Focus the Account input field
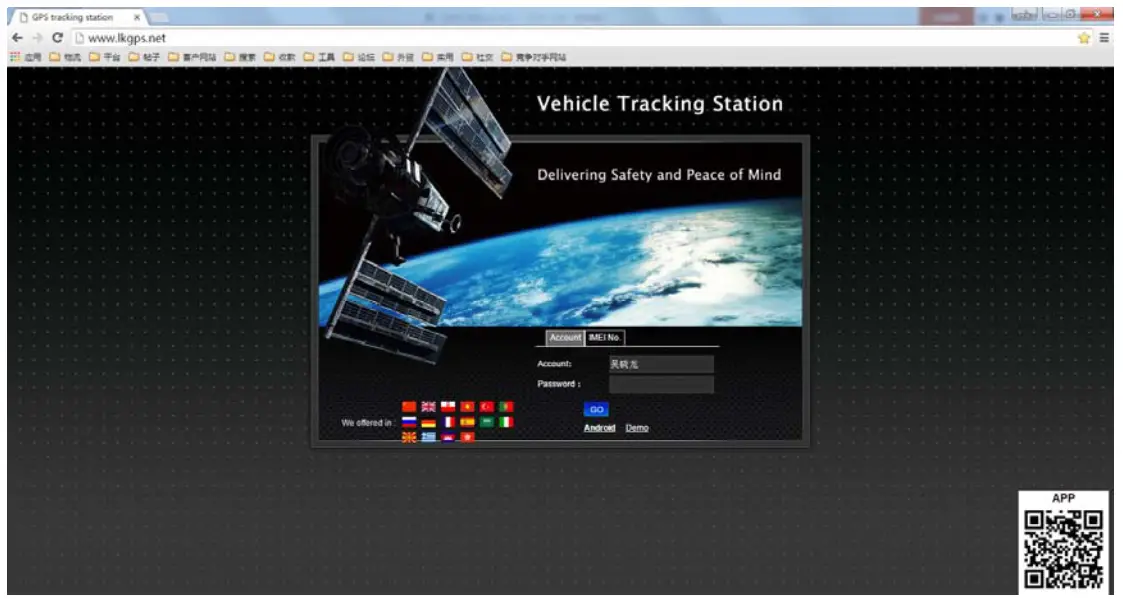Image resolution: width=1123 pixels, height=599 pixels. [661, 364]
